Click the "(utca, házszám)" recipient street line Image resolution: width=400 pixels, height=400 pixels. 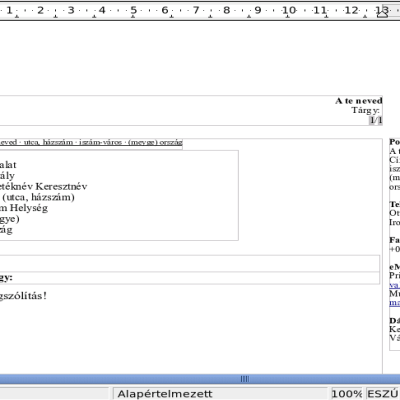(x=38, y=197)
